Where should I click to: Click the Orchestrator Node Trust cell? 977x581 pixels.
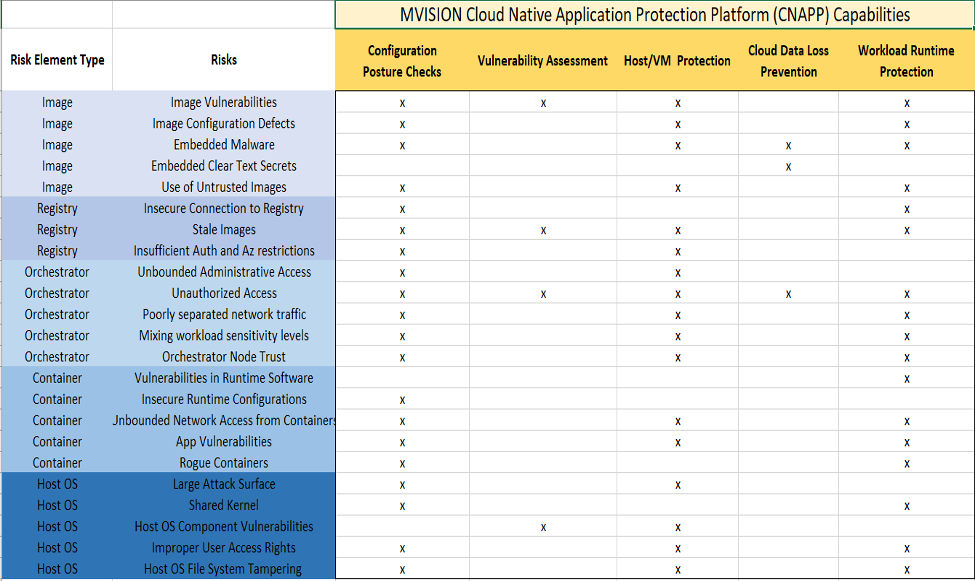tap(224, 357)
